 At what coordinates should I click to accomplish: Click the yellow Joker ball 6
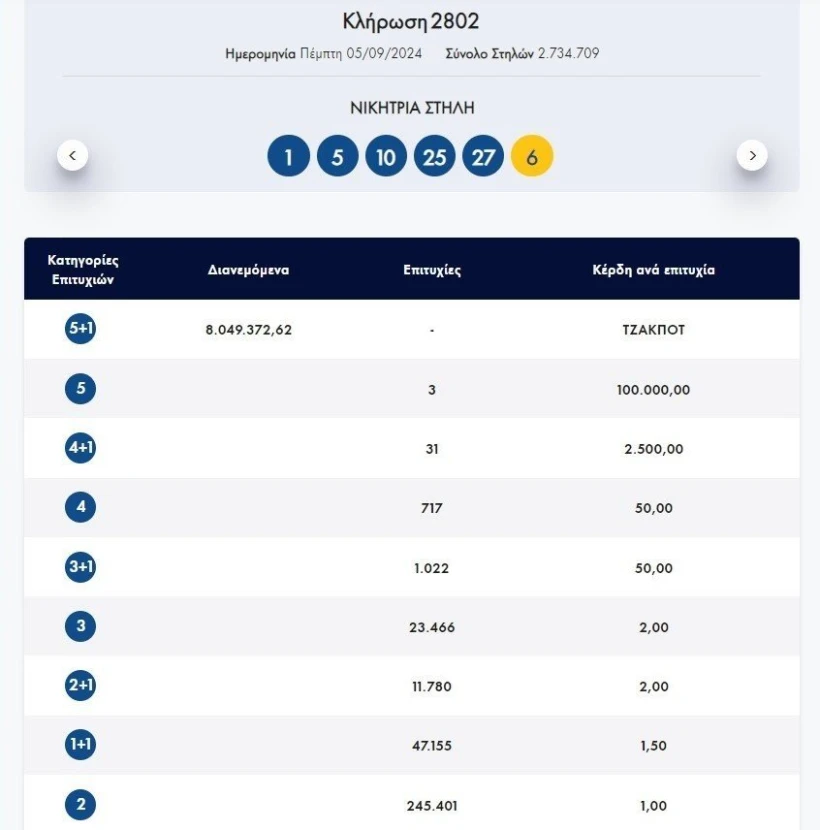point(532,157)
